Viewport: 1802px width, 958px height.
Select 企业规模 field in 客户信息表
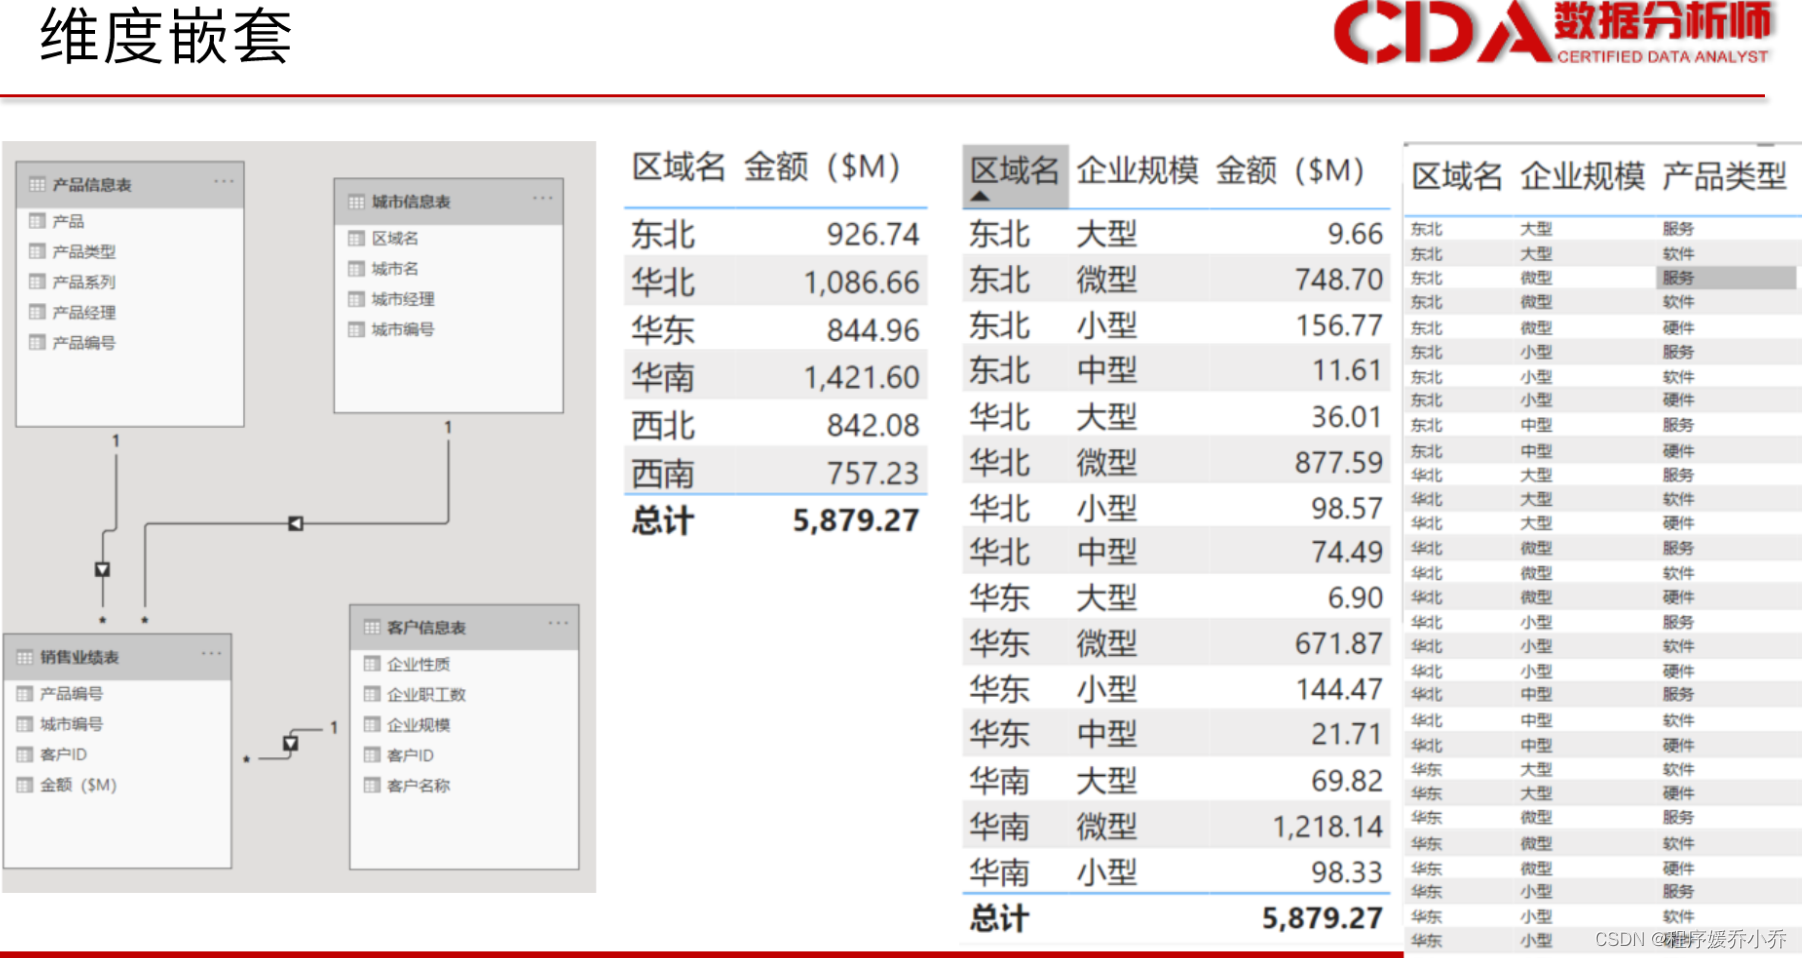(x=418, y=725)
